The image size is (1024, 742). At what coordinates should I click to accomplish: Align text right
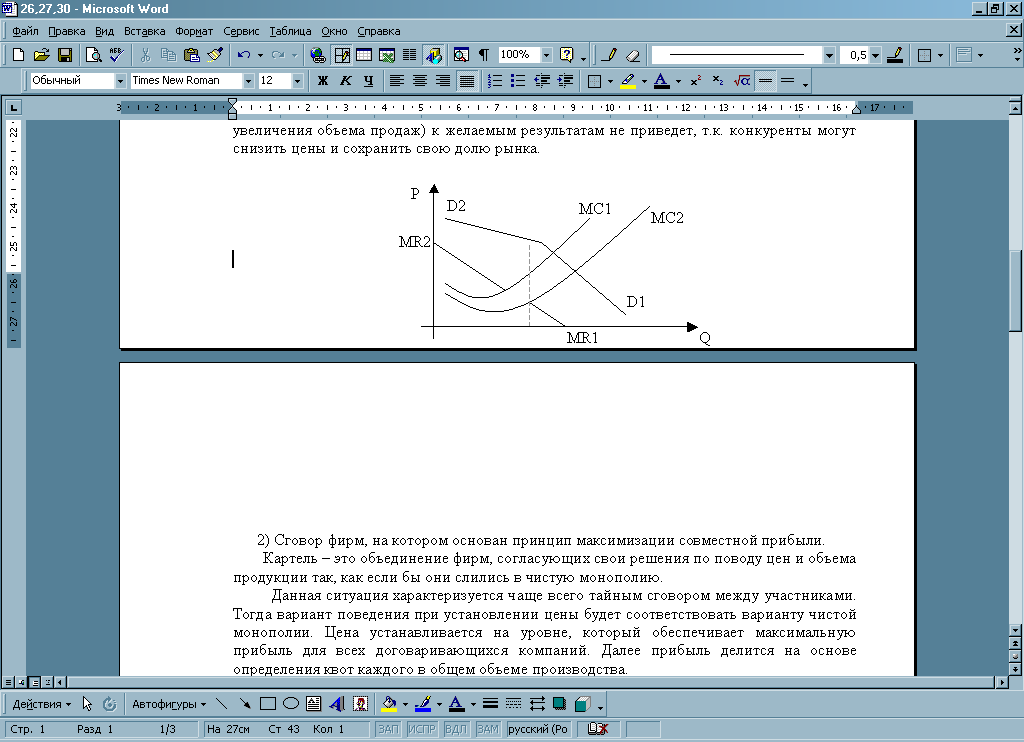click(443, 81)
